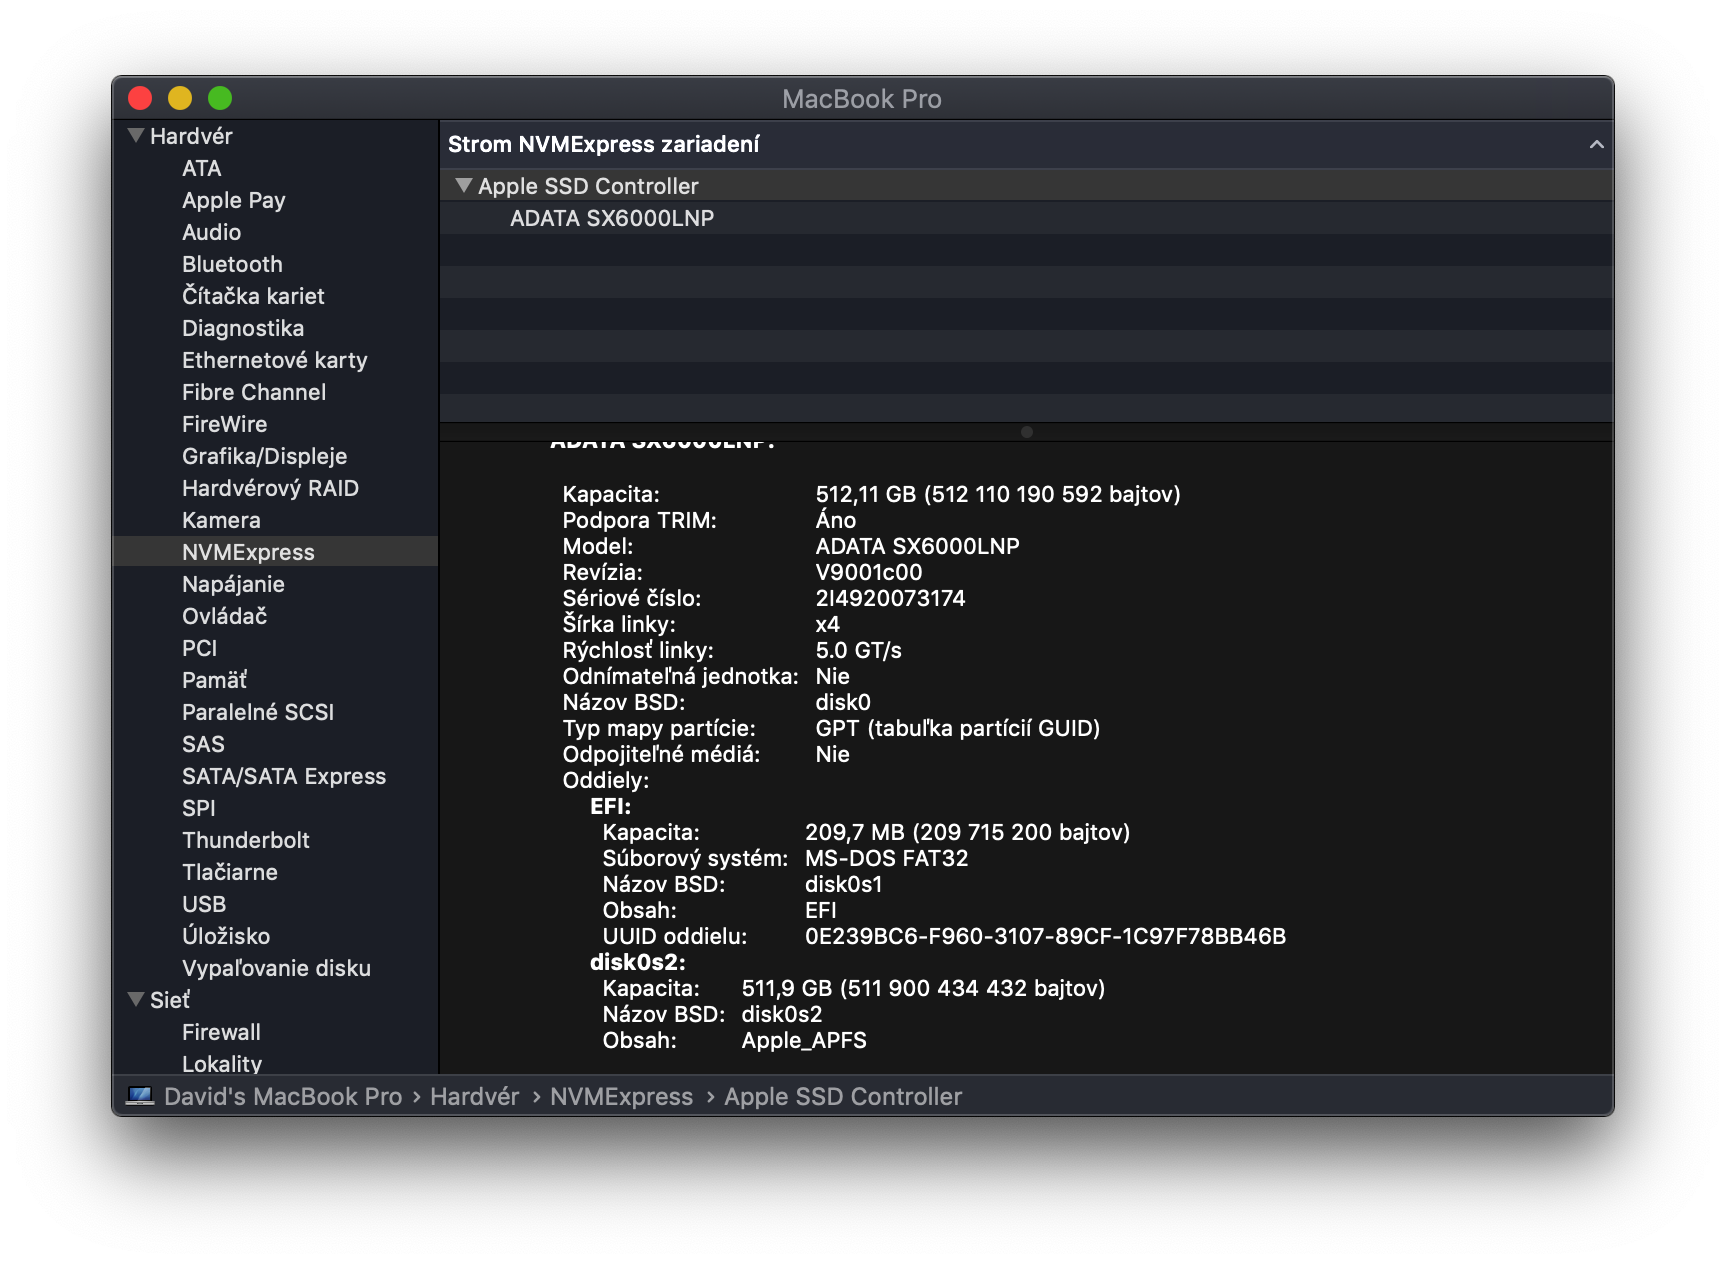Select ADATA SX6000LNP device row
This screenshot has width=1726, height=1264.
(x=1026, y=218)
